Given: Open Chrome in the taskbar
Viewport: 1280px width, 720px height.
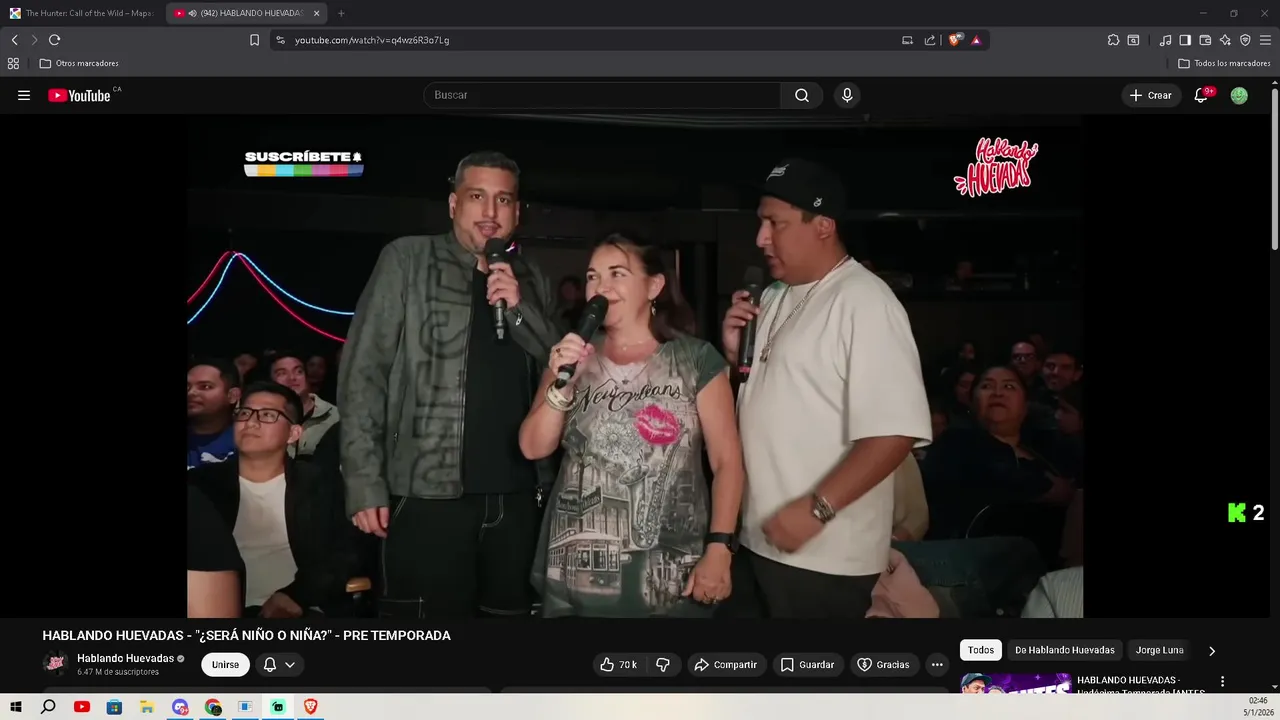Looking at the screenshot, I should tap(213, 707).
